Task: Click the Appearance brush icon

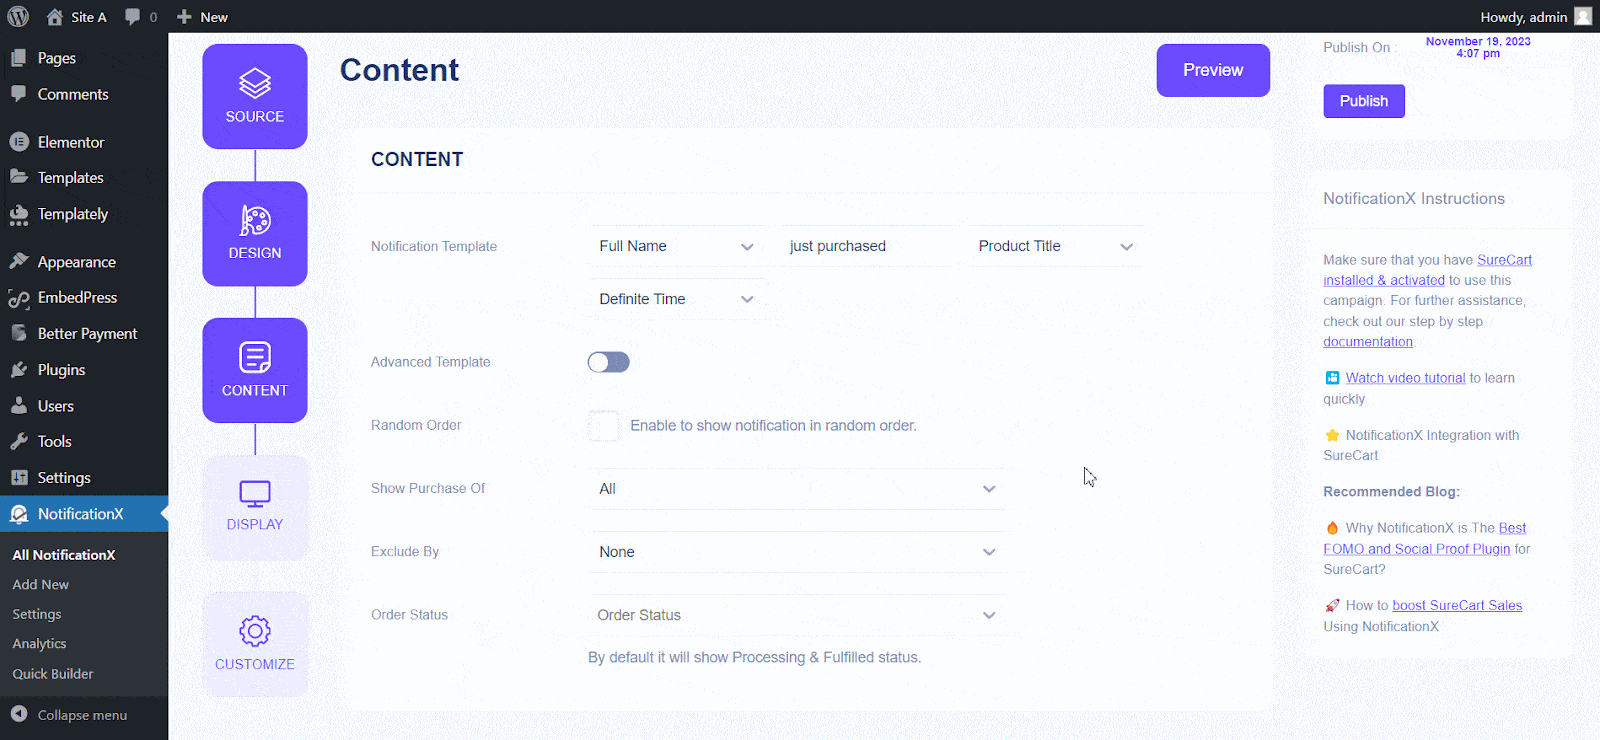Action: (19, 261)
